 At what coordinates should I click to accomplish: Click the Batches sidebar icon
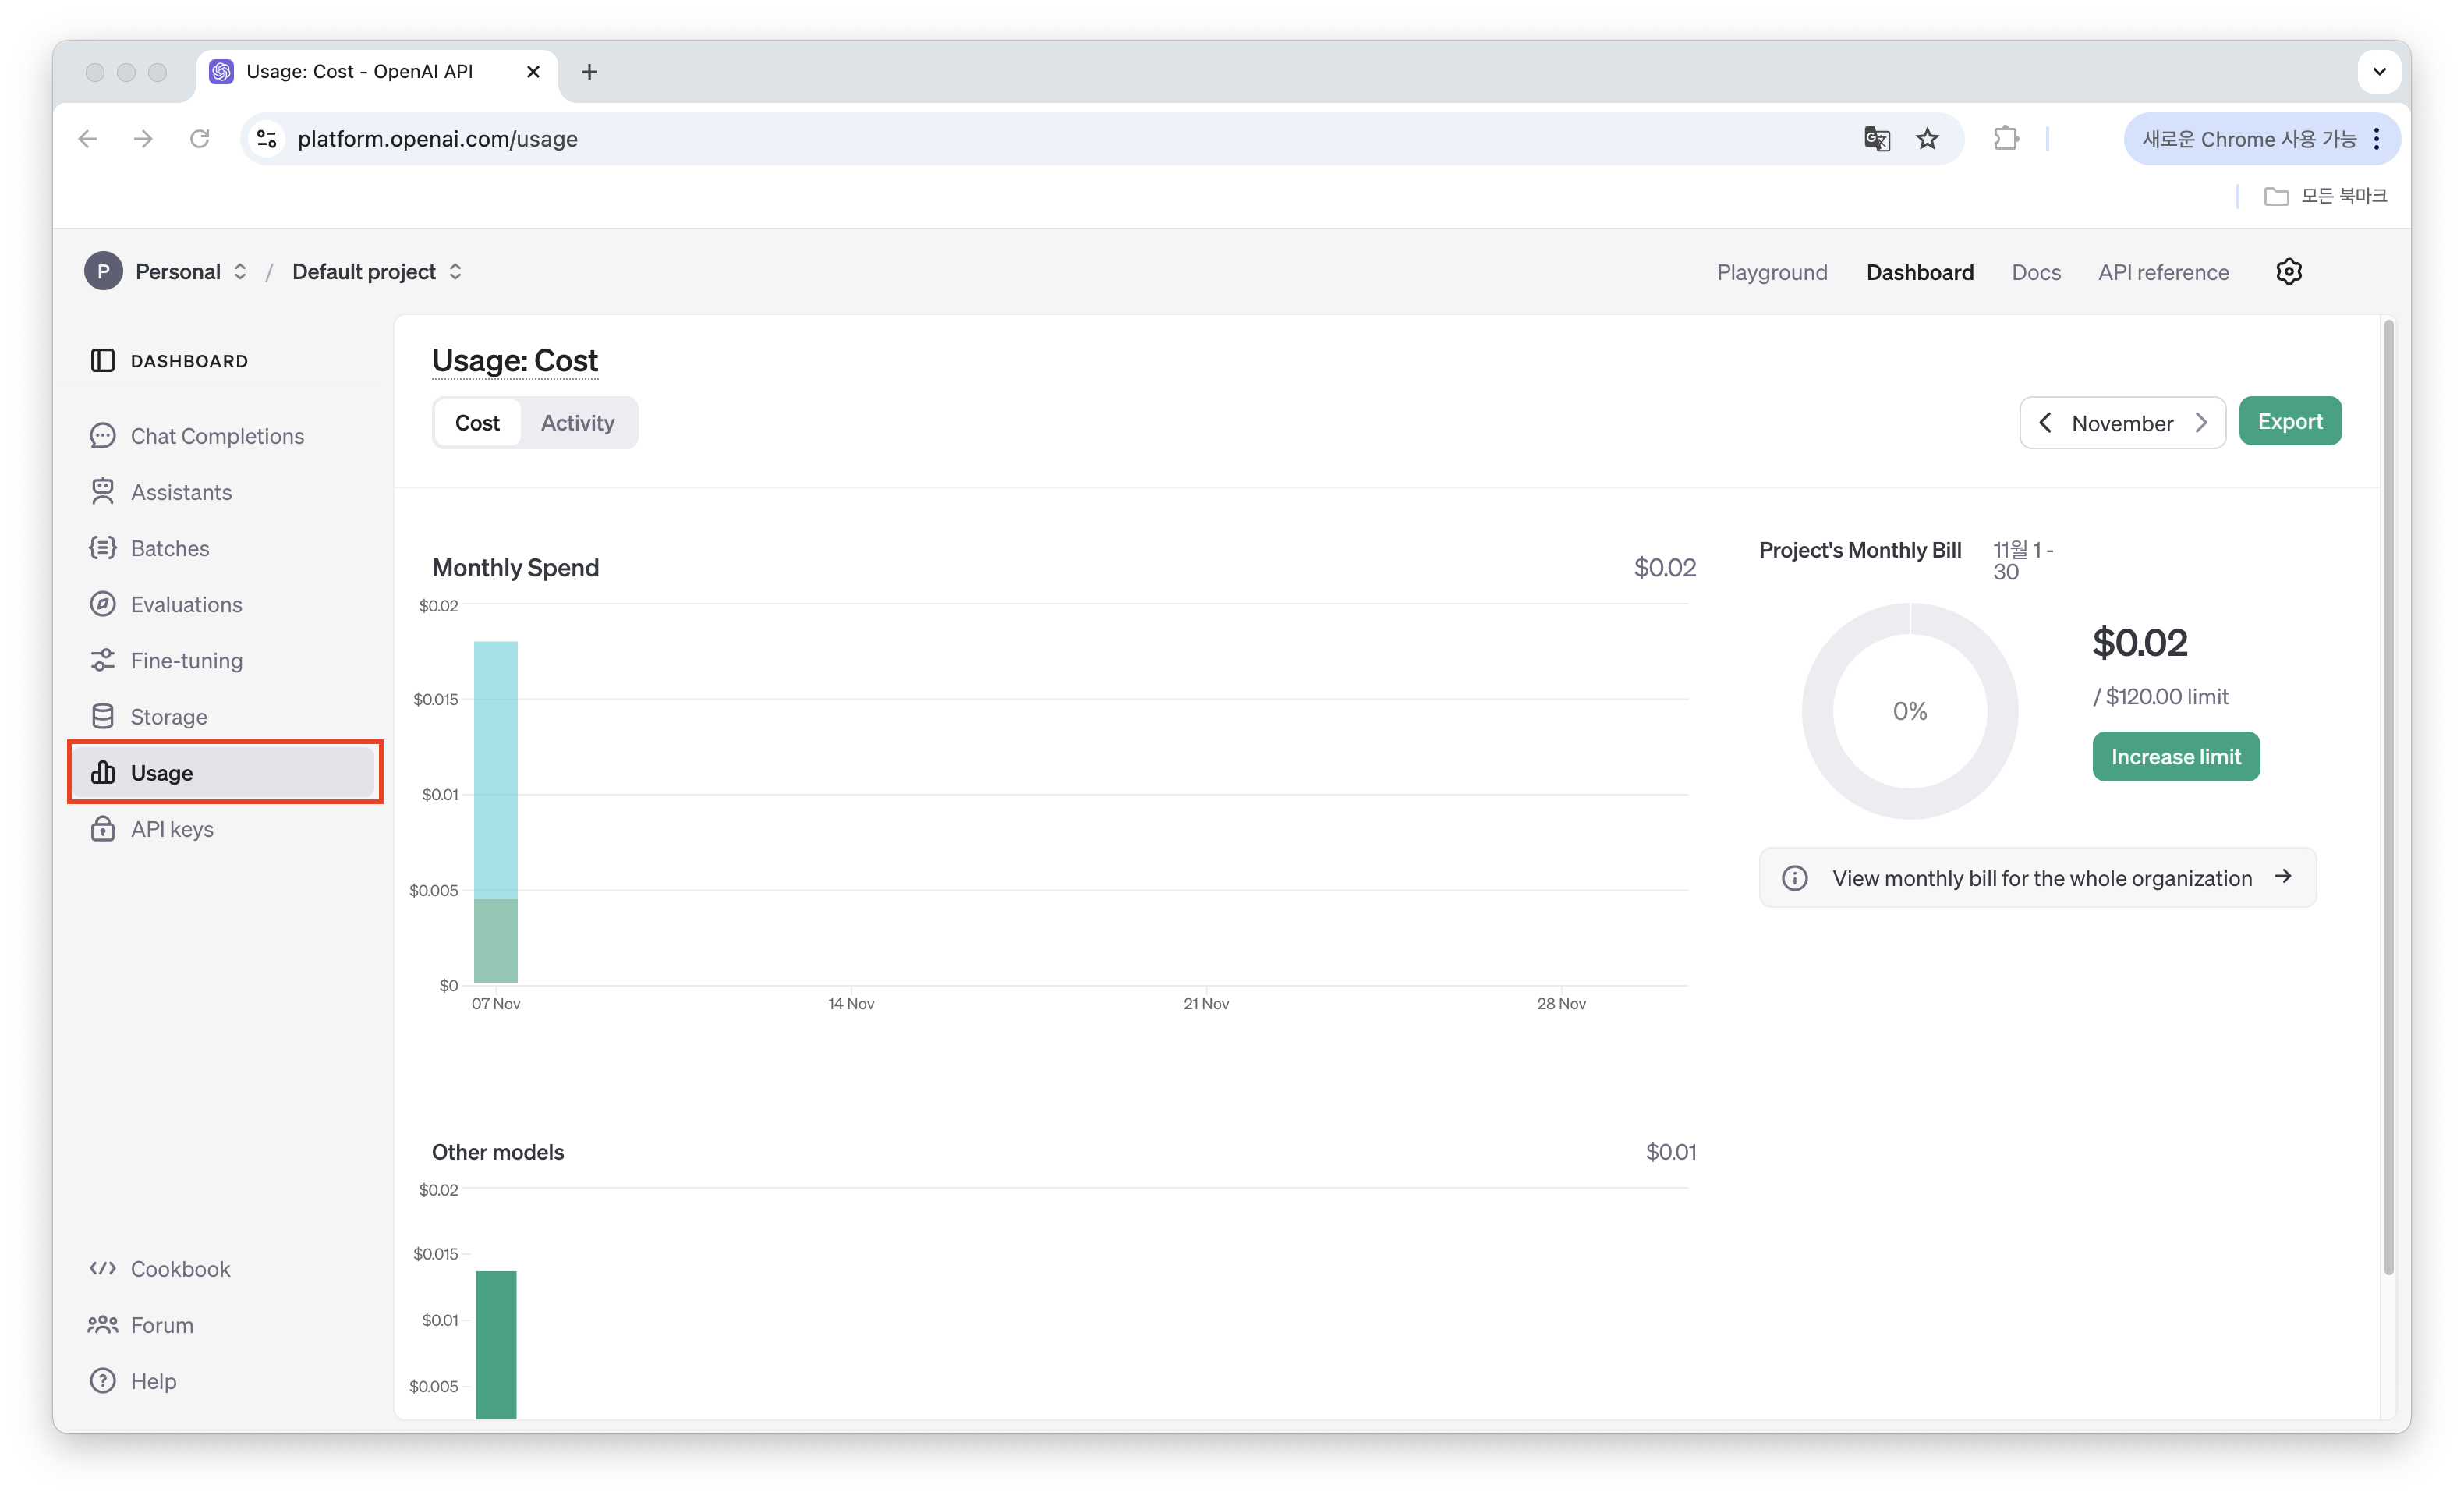(x=102, y=548)
